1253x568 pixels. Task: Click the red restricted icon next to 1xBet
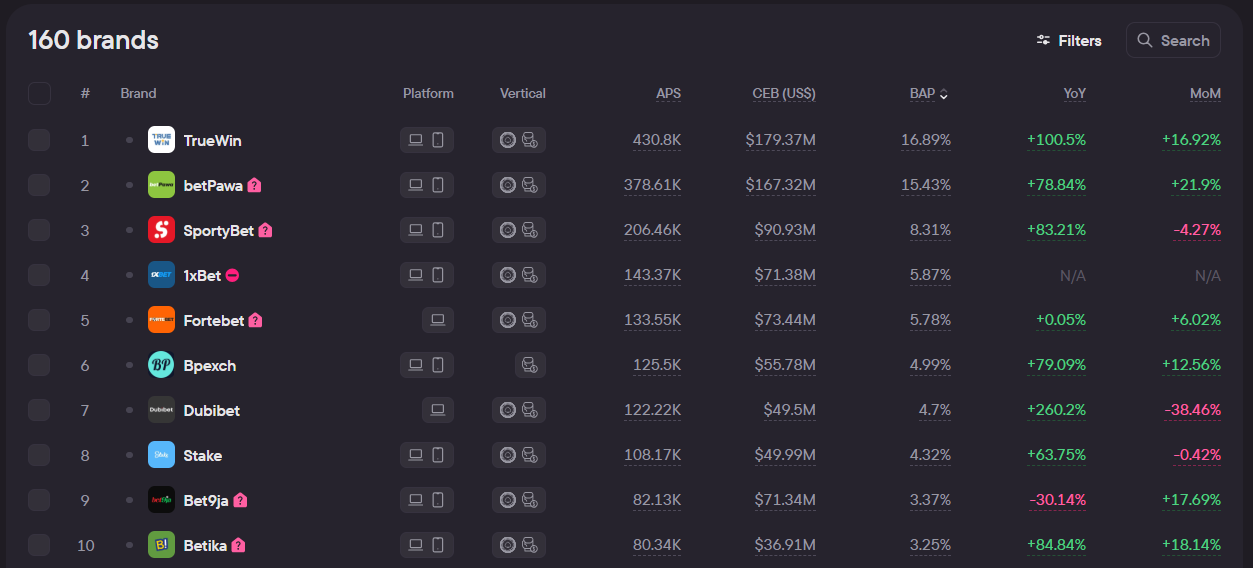[232, 275]
